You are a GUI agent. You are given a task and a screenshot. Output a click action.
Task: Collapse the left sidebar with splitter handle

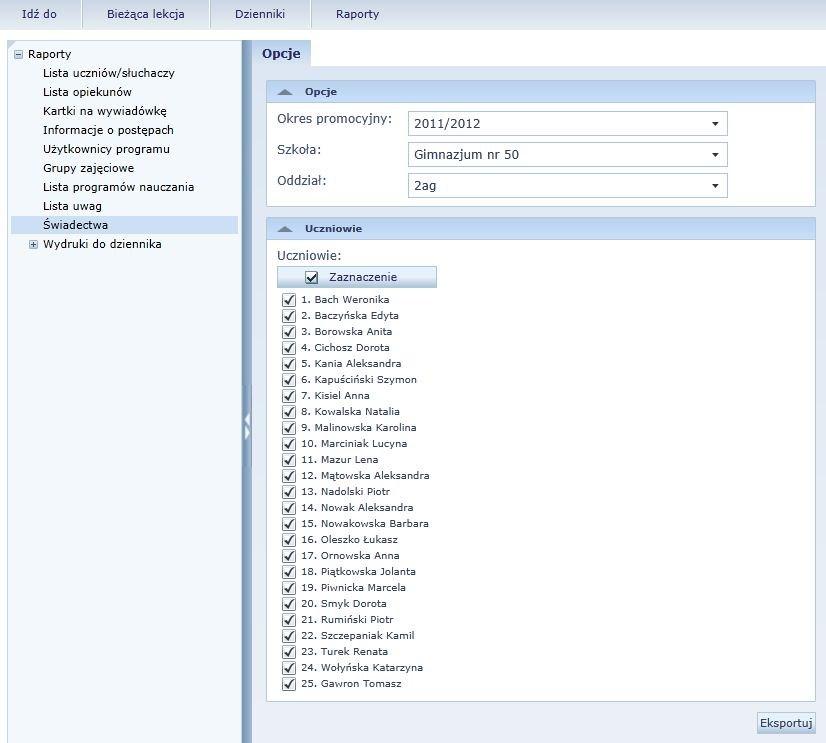(x=247, y=426)
